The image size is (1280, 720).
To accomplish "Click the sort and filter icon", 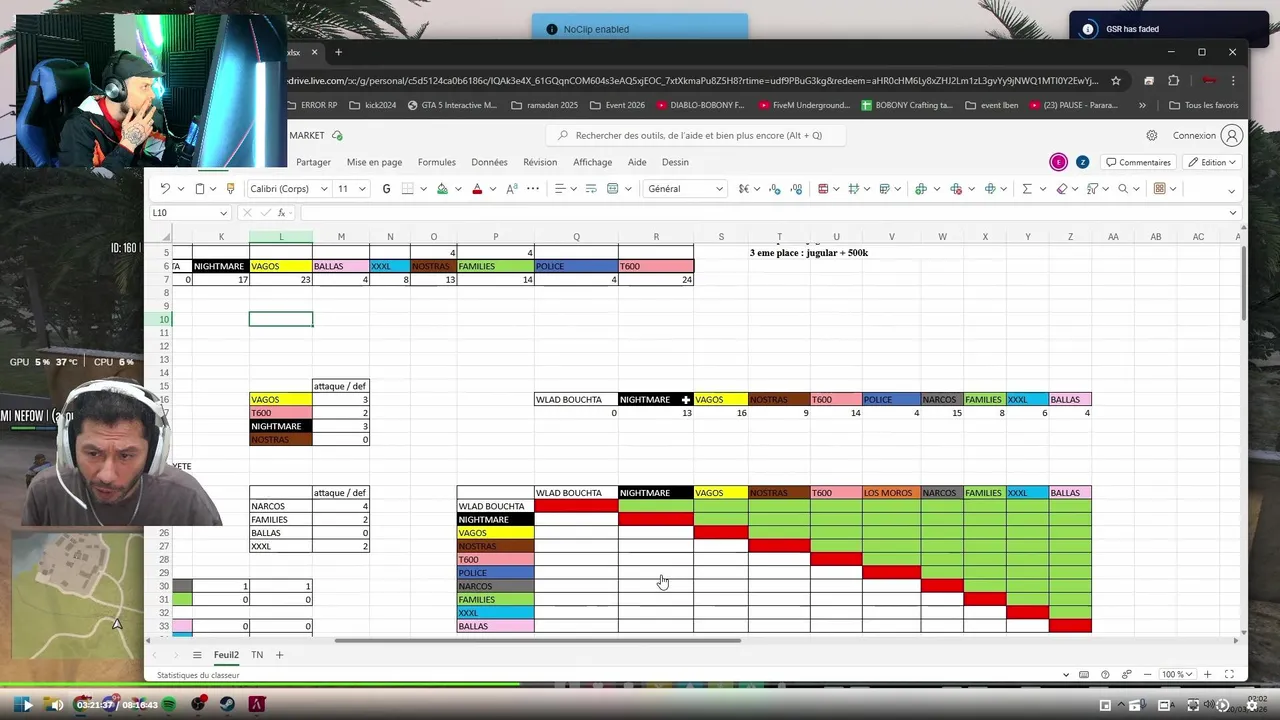I will pyautogui.click(x=1092, y=188).
